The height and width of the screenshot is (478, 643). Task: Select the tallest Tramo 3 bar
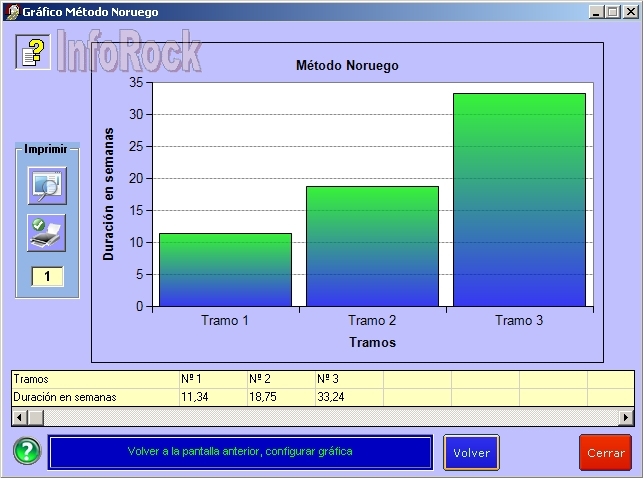coord(519,200)
